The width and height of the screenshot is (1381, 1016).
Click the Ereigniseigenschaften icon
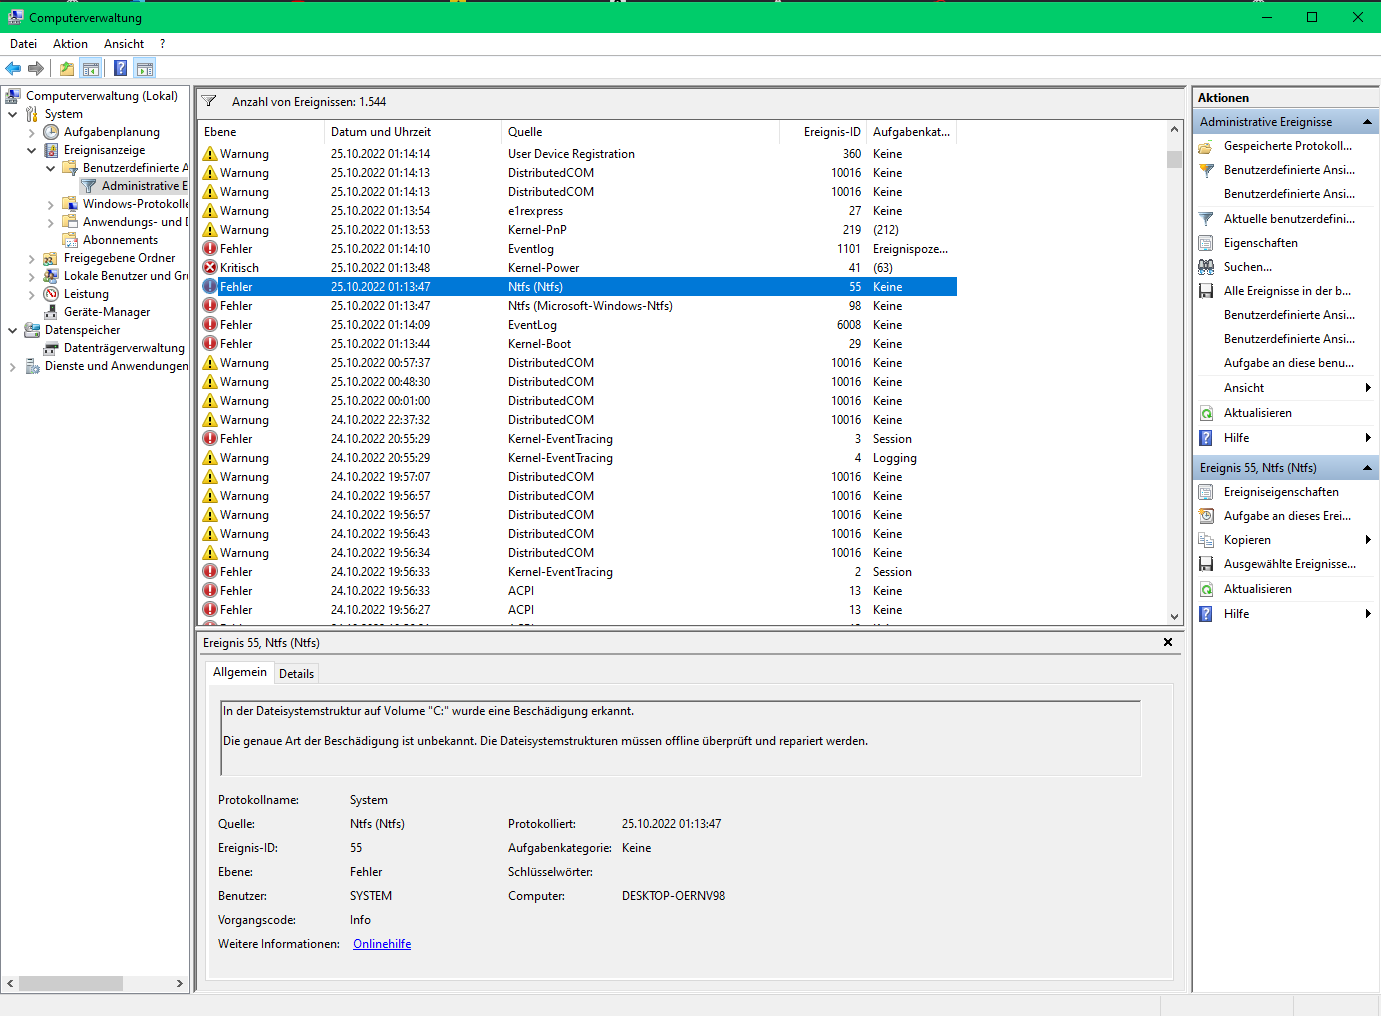[x=1206, y=492]
